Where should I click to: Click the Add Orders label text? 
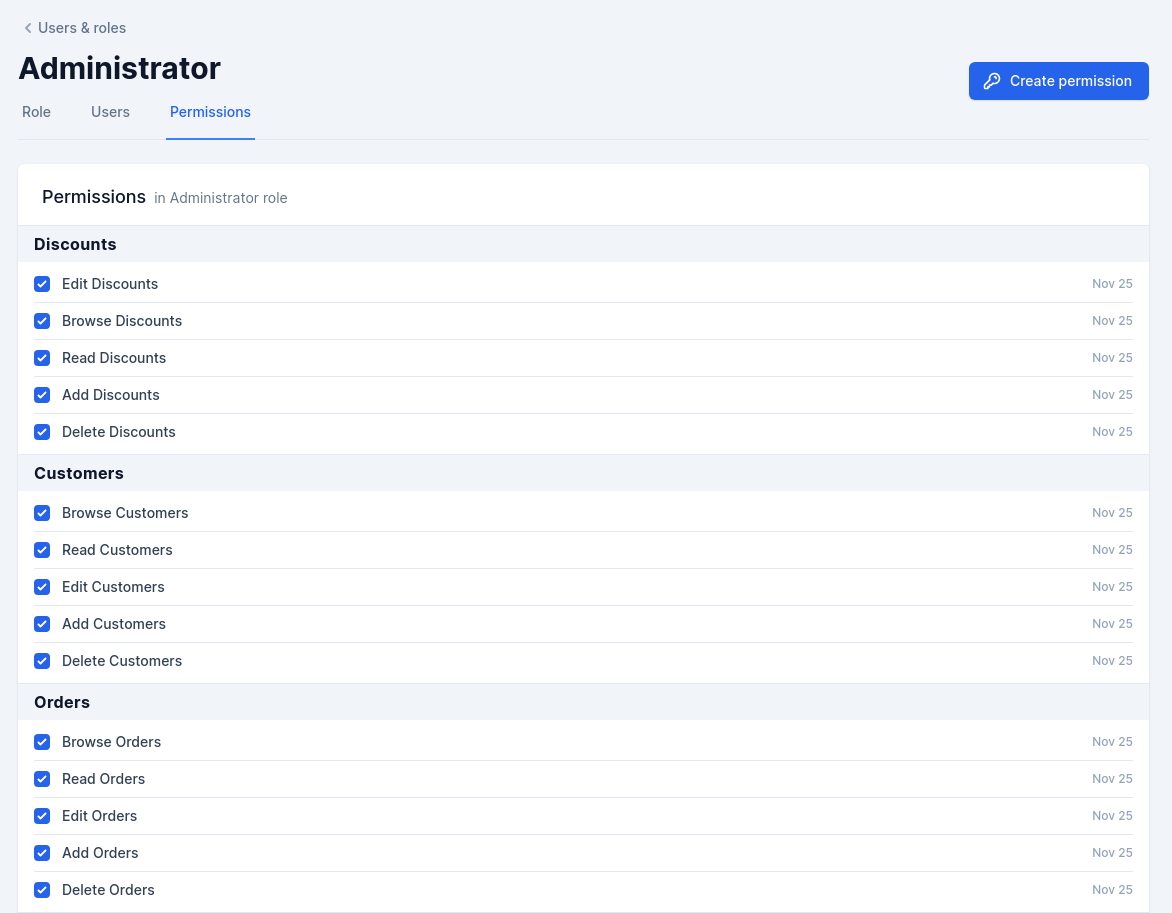100,853
